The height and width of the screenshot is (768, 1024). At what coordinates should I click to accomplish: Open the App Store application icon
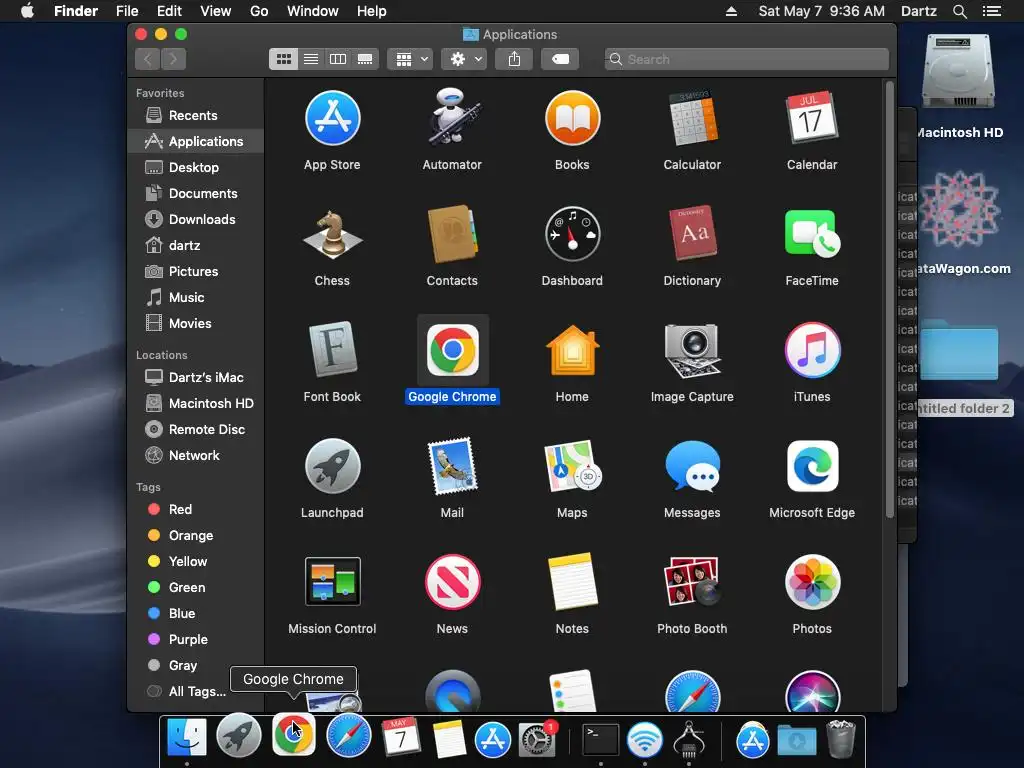pyautogui.click(x=332, y=118)
